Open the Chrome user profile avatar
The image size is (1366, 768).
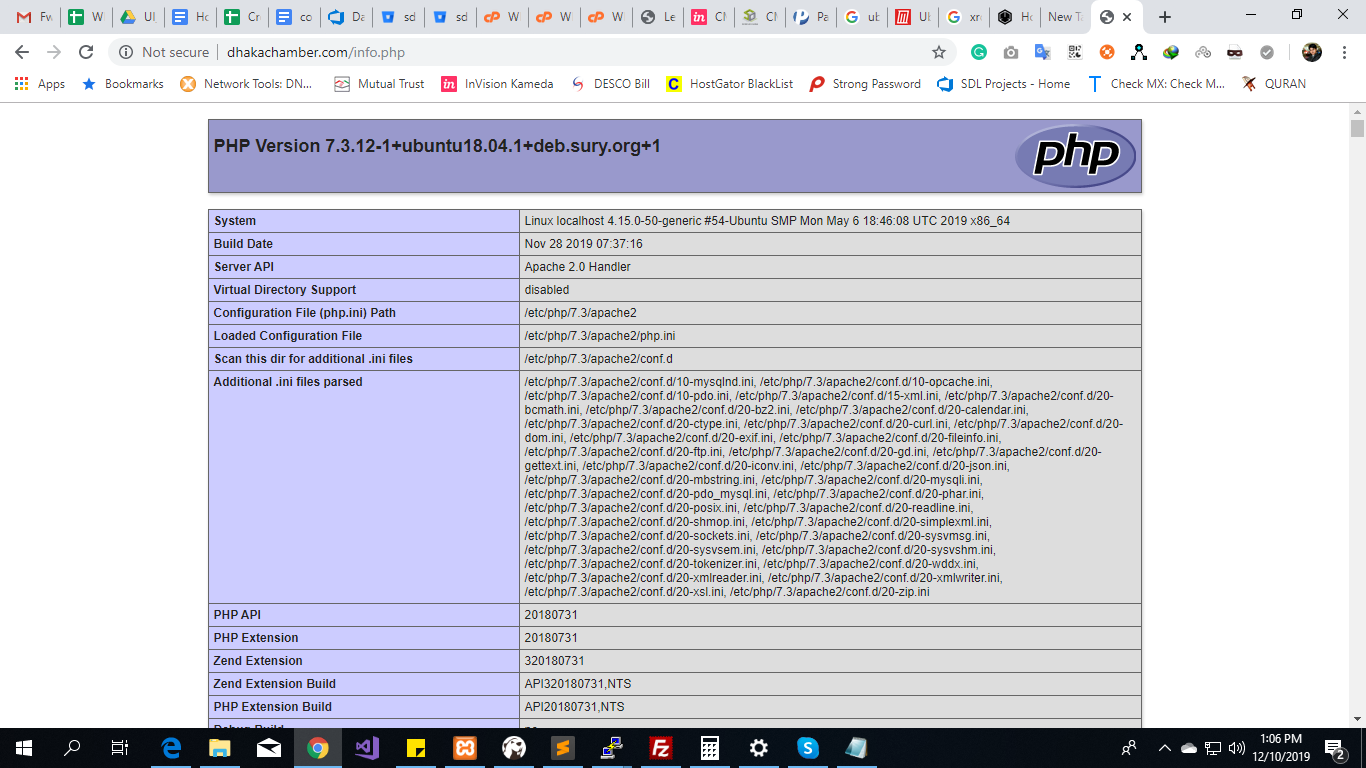coord(1311,52)
